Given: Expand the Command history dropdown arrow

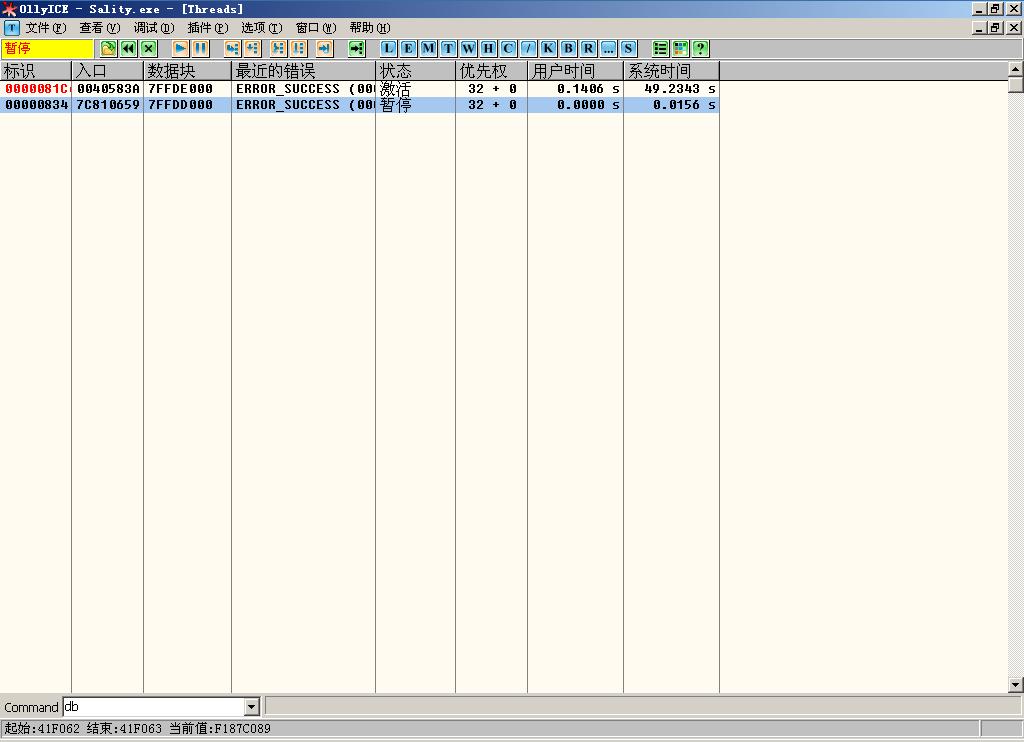Looking at the screenshot, I should pos(251,707).
